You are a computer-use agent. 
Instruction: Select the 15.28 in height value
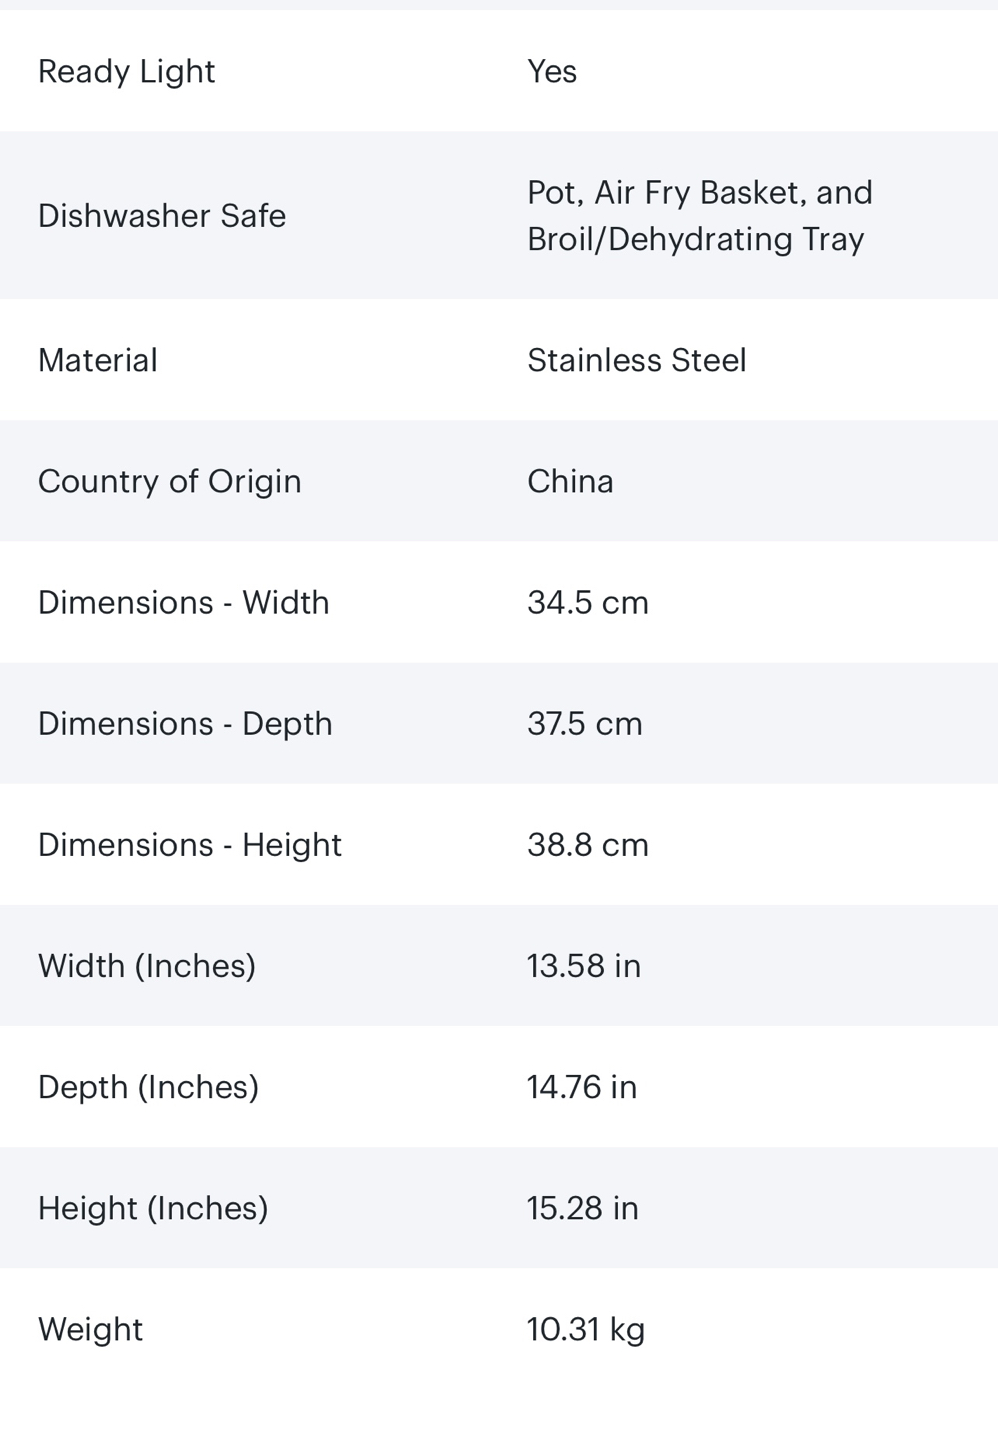click(x=582, y=1208)
